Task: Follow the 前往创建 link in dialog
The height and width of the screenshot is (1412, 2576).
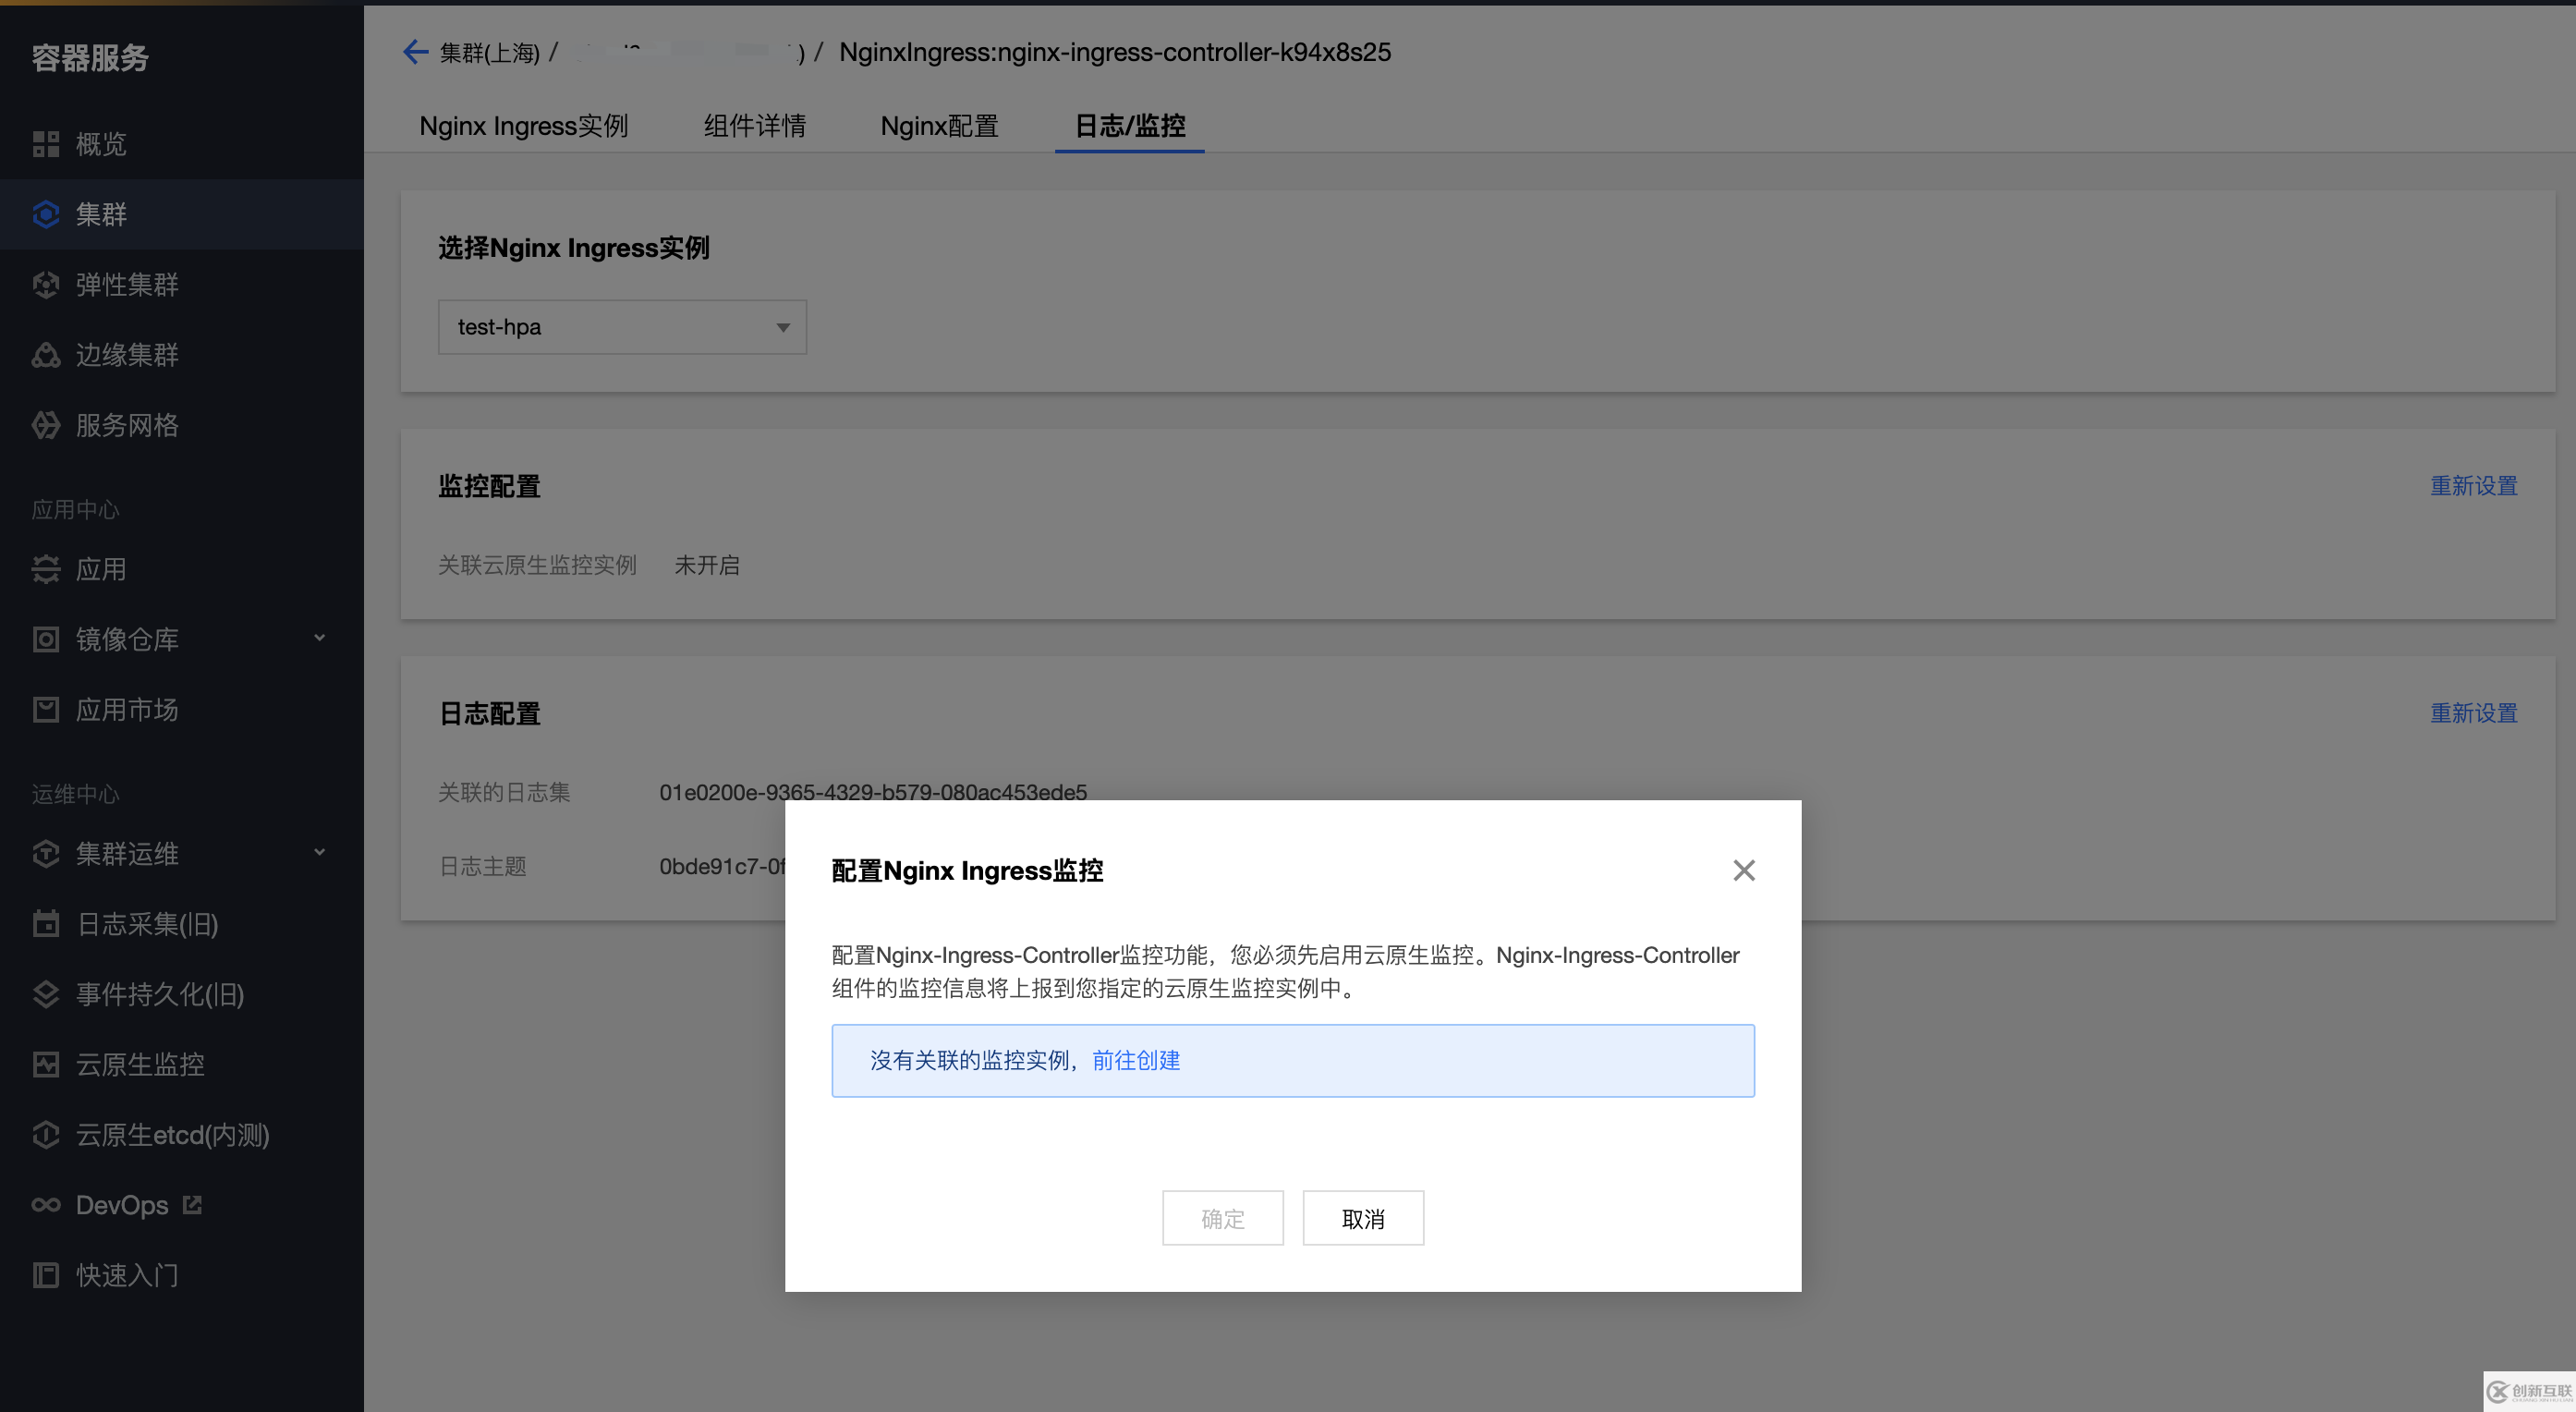Action: click(x=1136, y=1060)
